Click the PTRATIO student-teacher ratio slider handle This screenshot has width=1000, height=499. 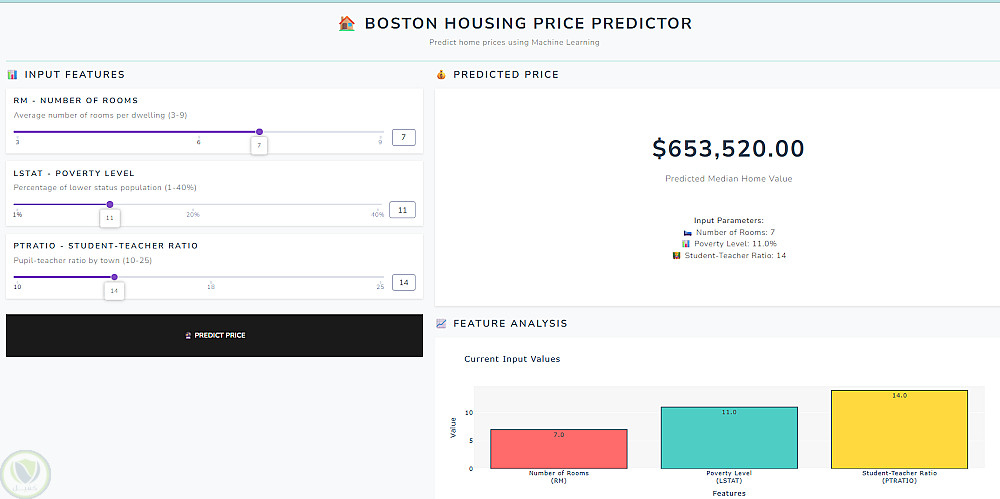[115, 277]
